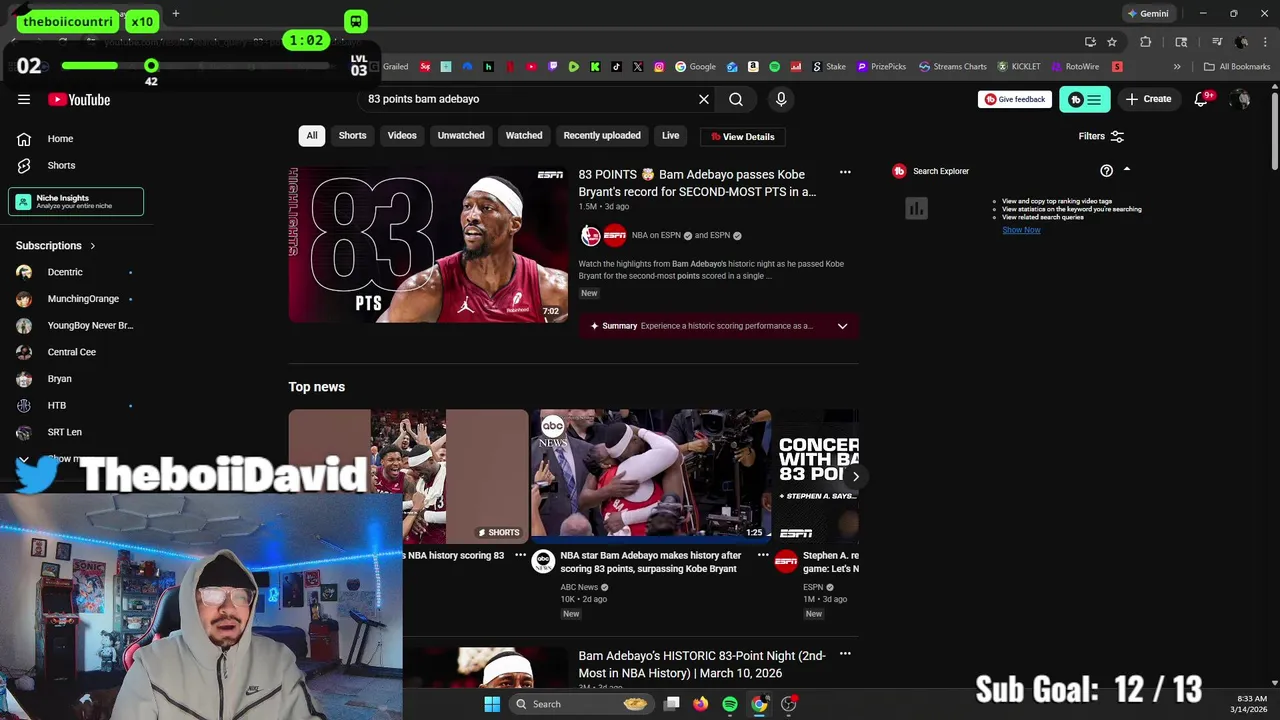Click the TubeBuddy green menu button
The image size is (1280, 720).
[x=1084, y=99]
